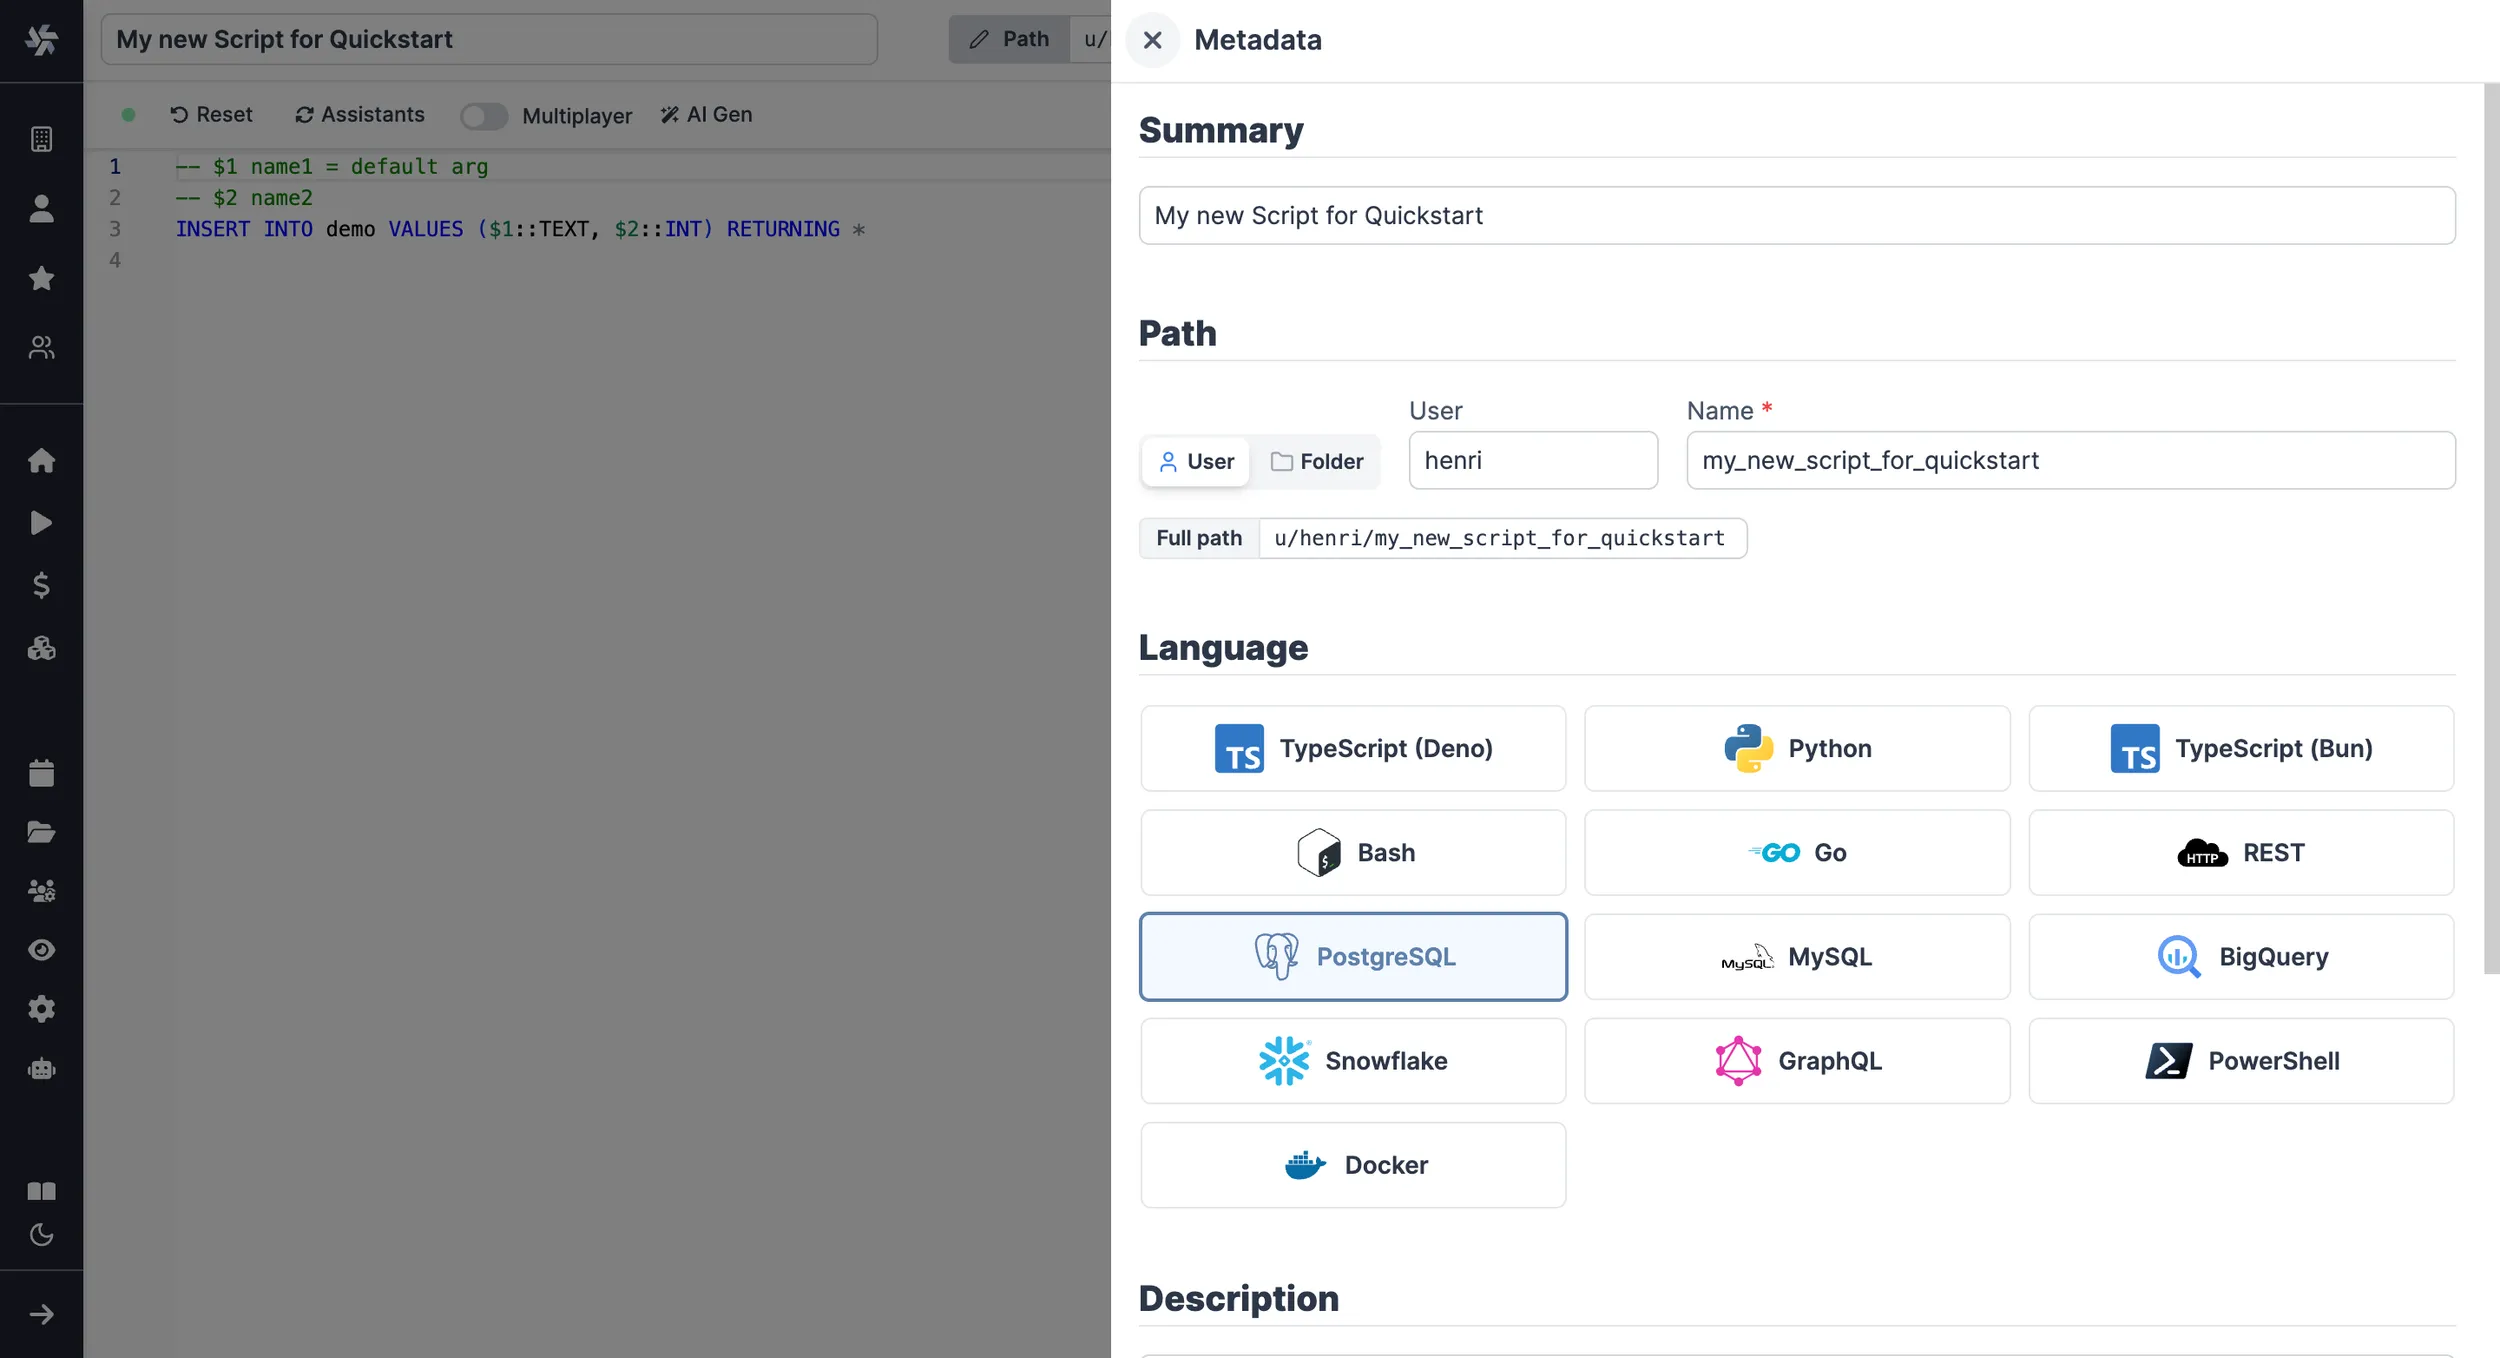Switch to User path ownership
Viewport: 2500px width, 1358px height.
(x=1196, y=462)
